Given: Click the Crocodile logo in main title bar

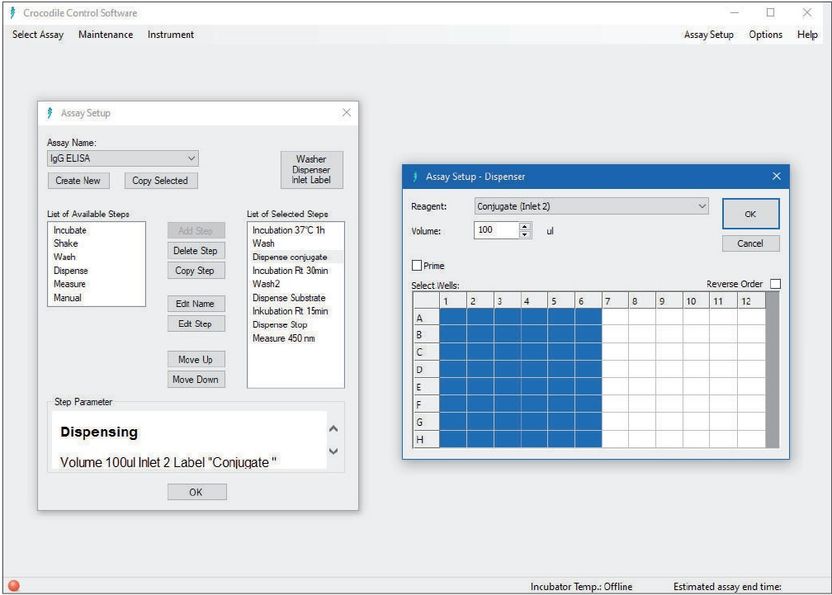Looking at the screenshot, I should pos(13,13).
